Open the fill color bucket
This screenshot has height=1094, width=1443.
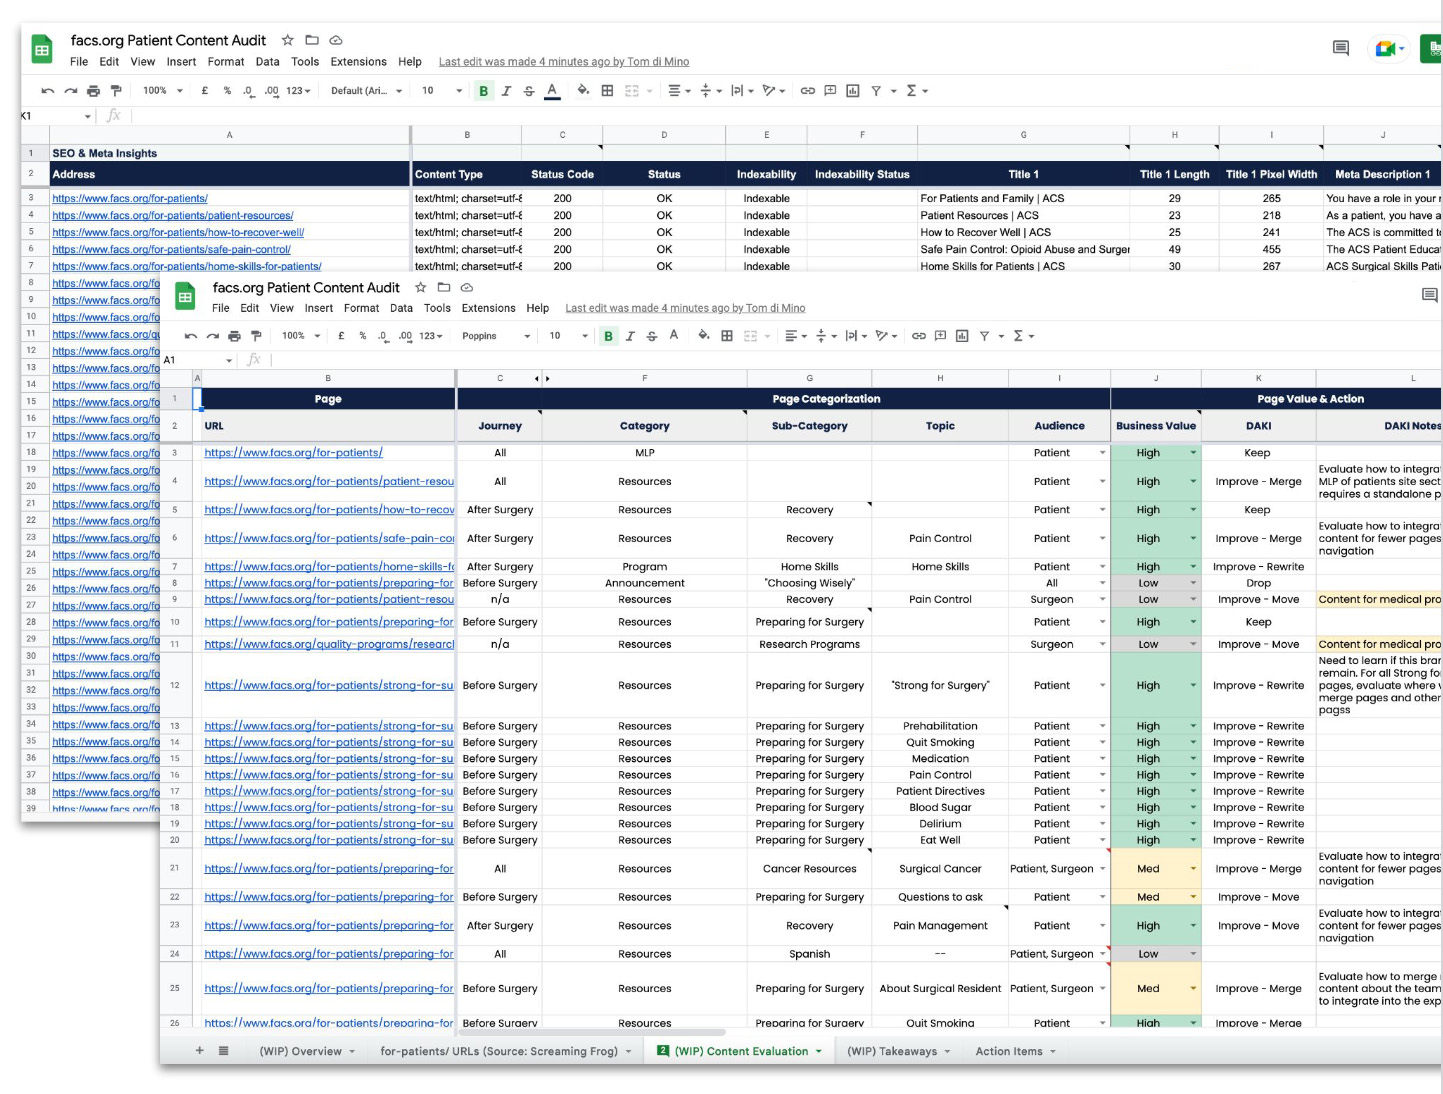click(703, 335)
